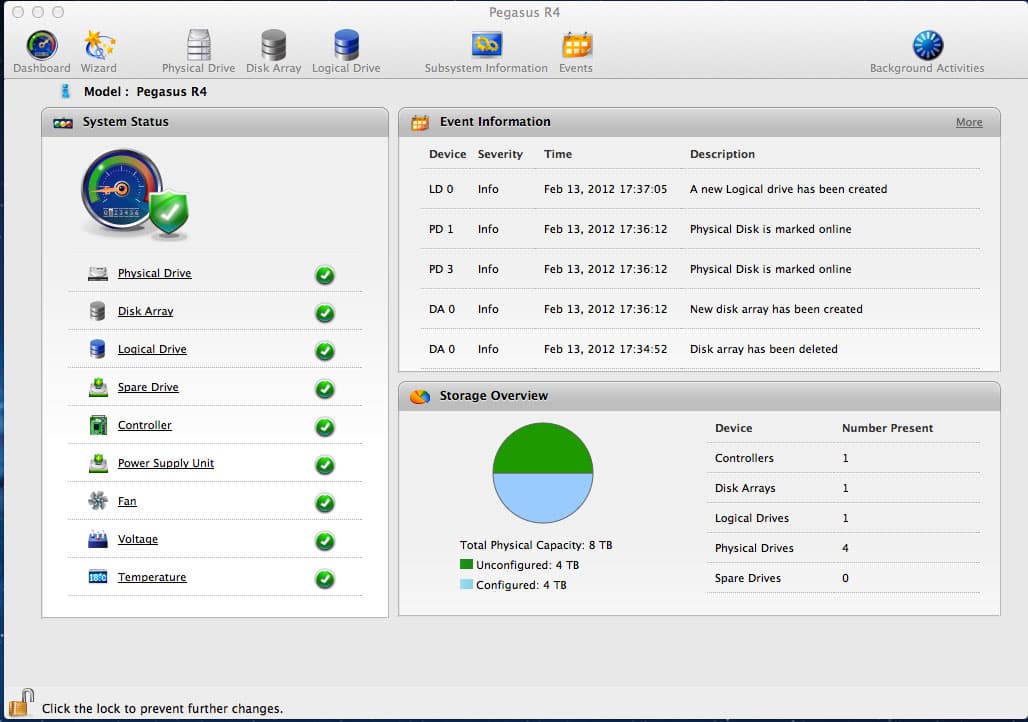
Task: Click the Fan status green checkmark
Action: coord(325,503)
